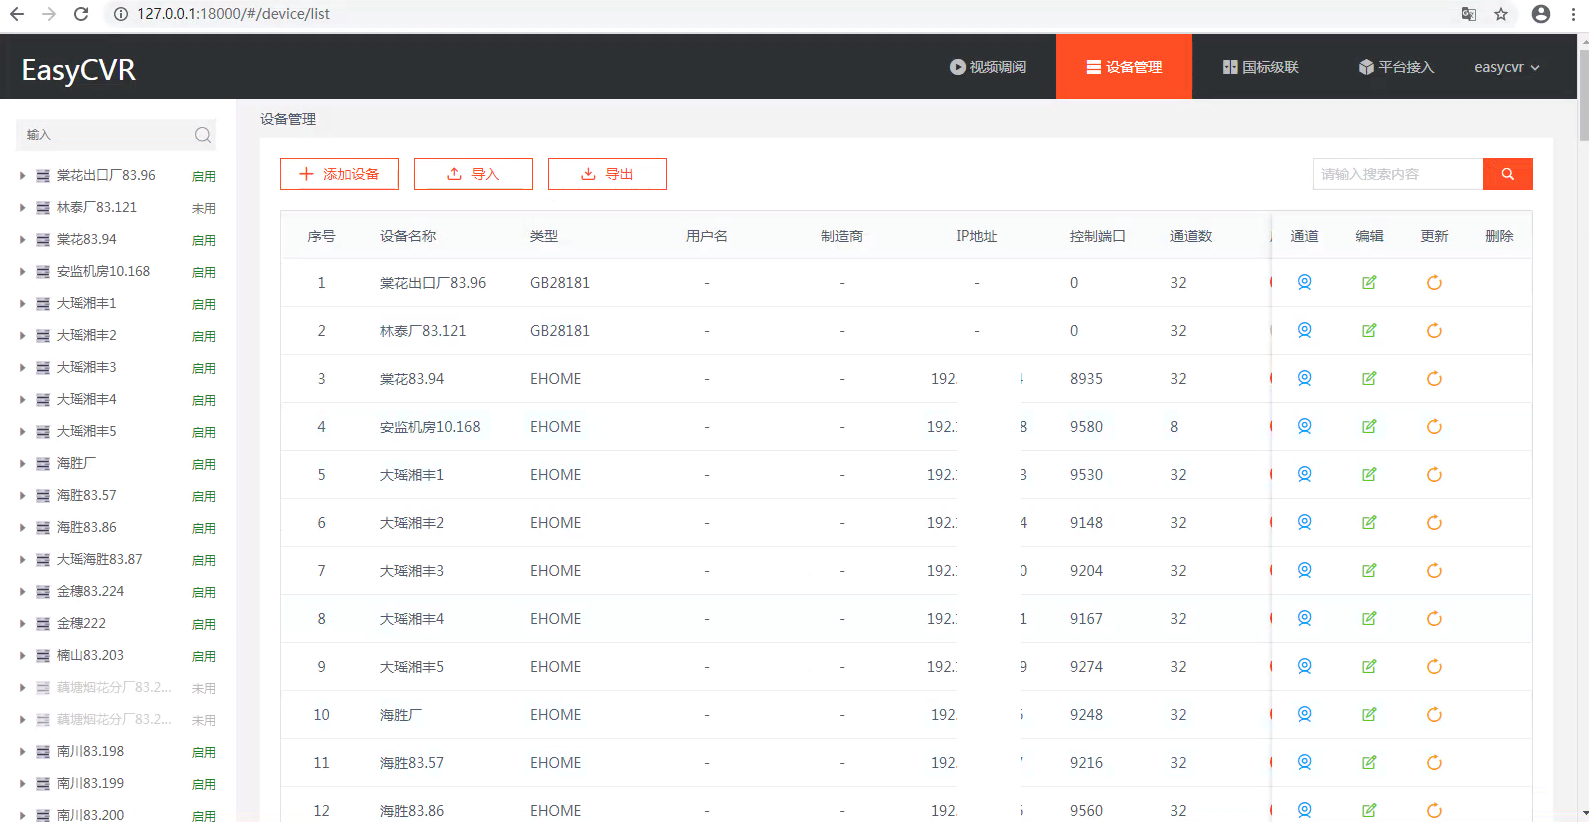Open the browser menu three dots

point(1574,14)
